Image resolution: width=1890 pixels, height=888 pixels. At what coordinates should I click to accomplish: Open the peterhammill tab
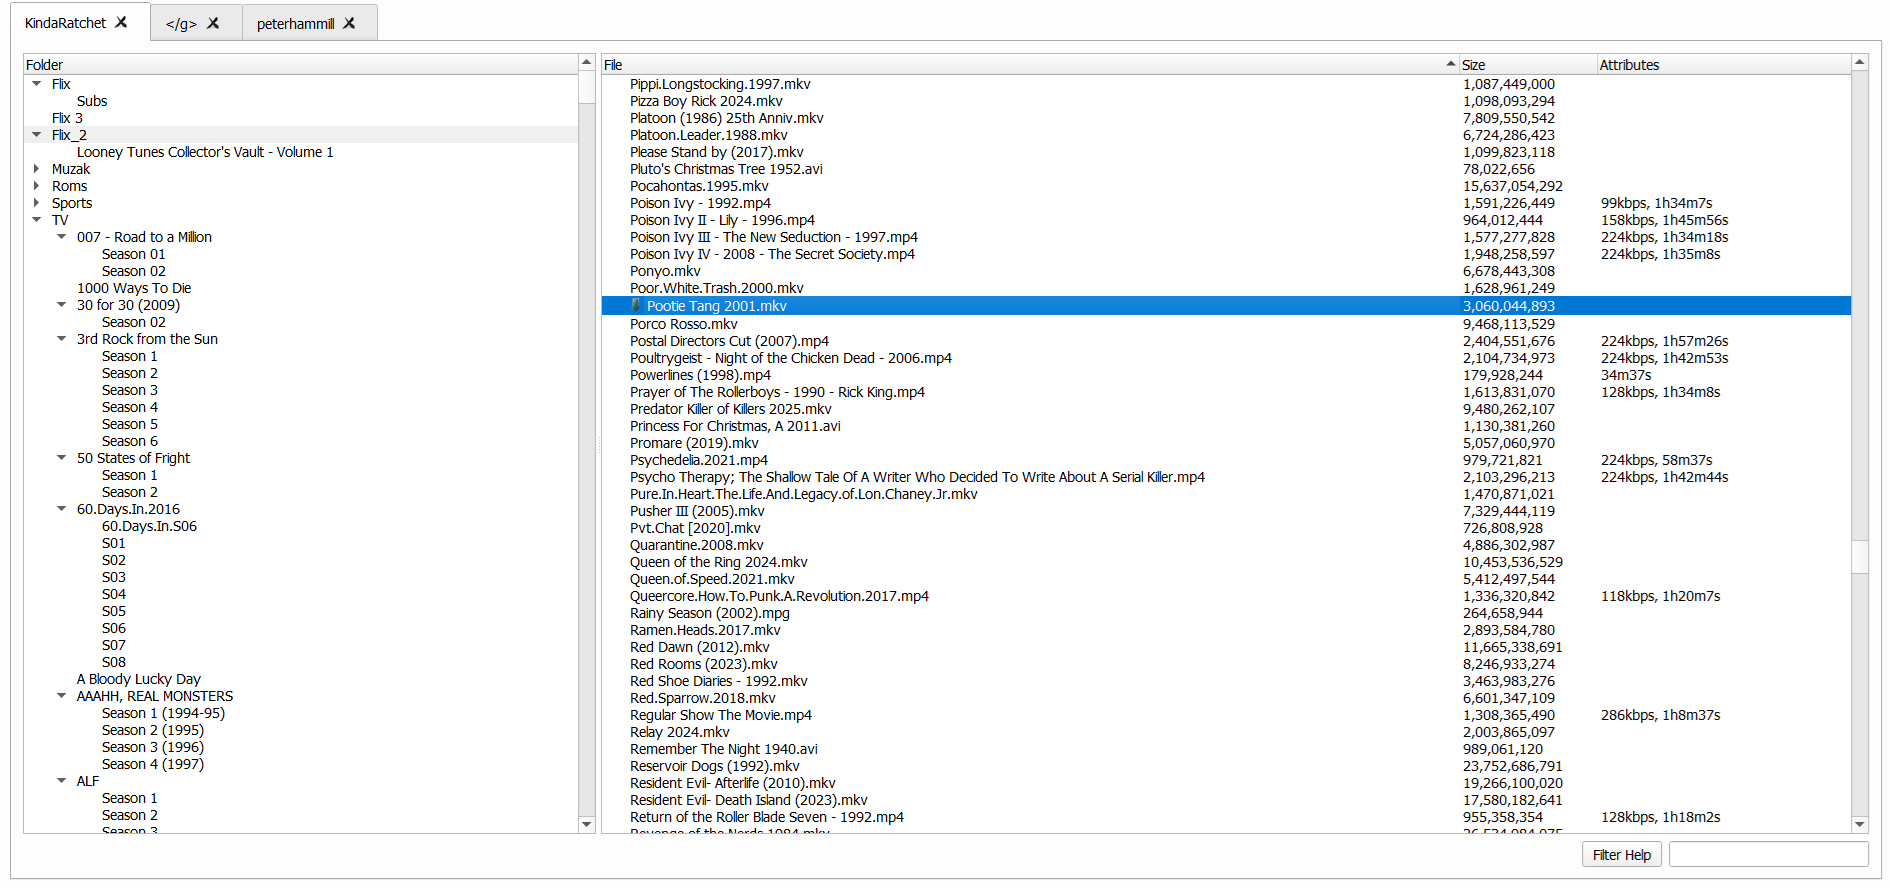295,24
